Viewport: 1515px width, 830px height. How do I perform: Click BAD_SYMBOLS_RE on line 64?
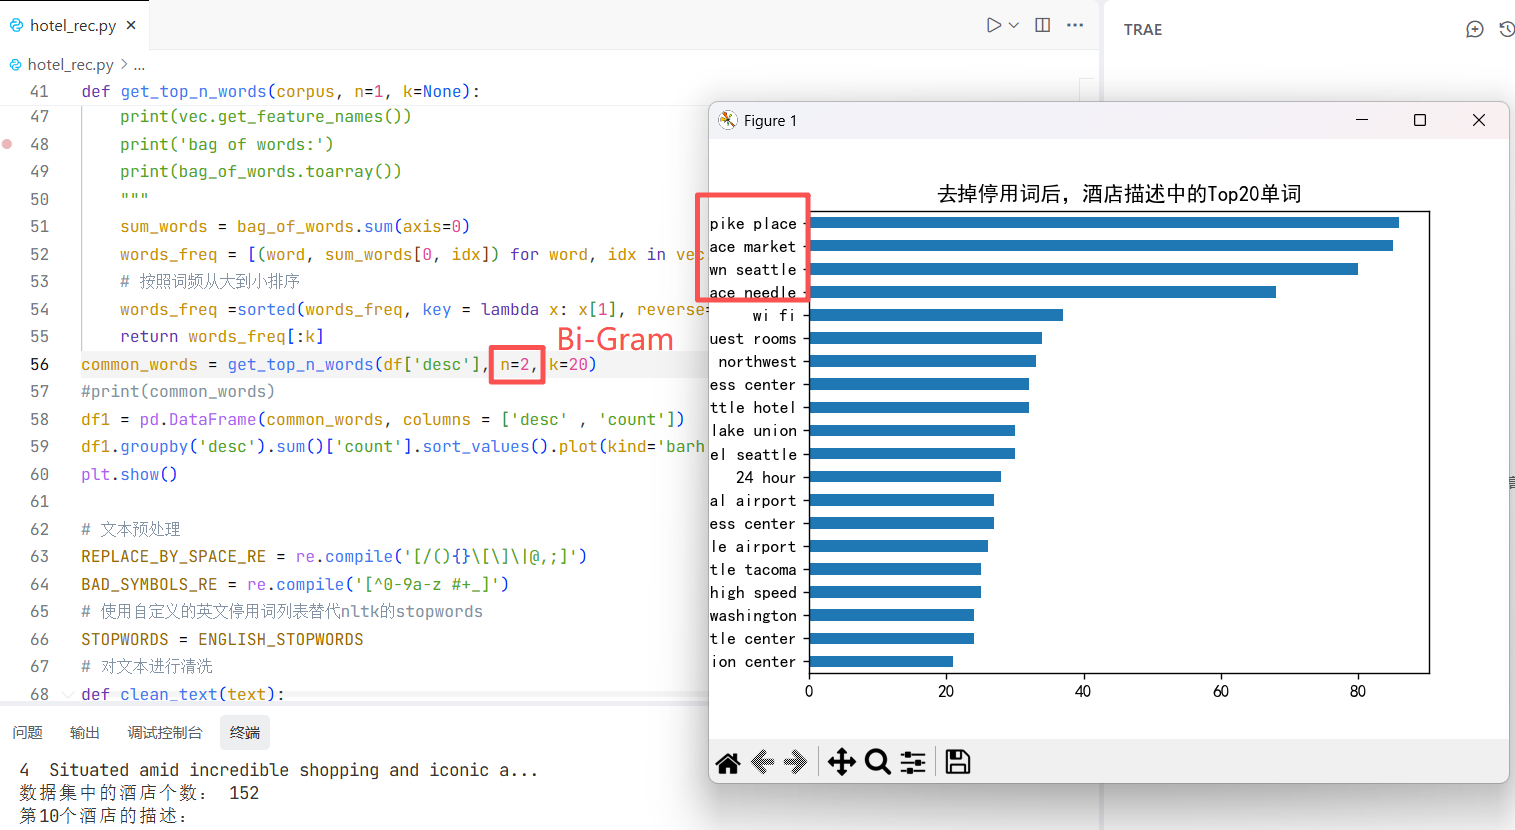pyautogui.click(x=149, y=584)
